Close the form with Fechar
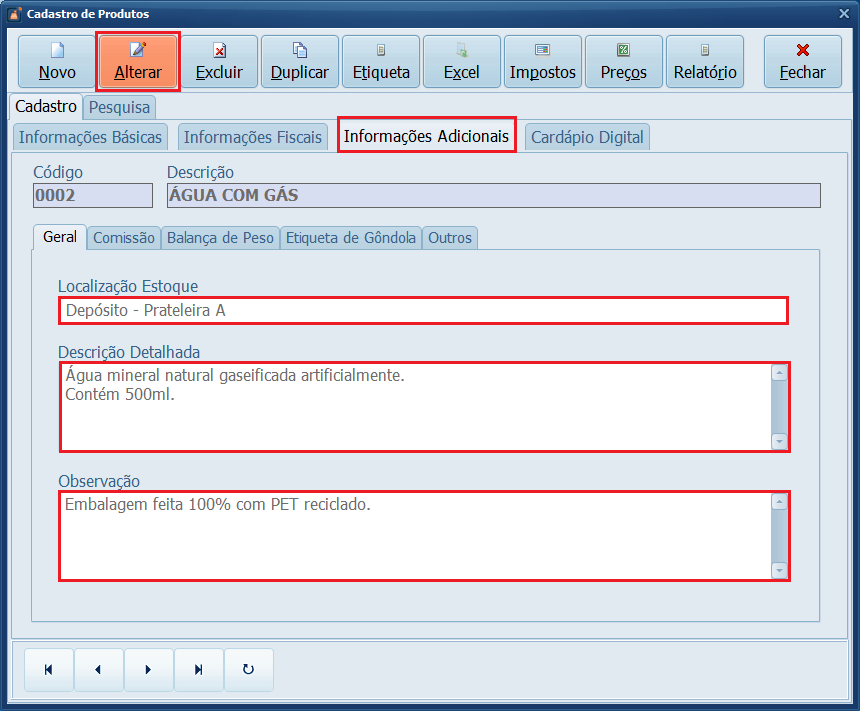This screenshot has height=711, width=860. (x=802, y=62)
